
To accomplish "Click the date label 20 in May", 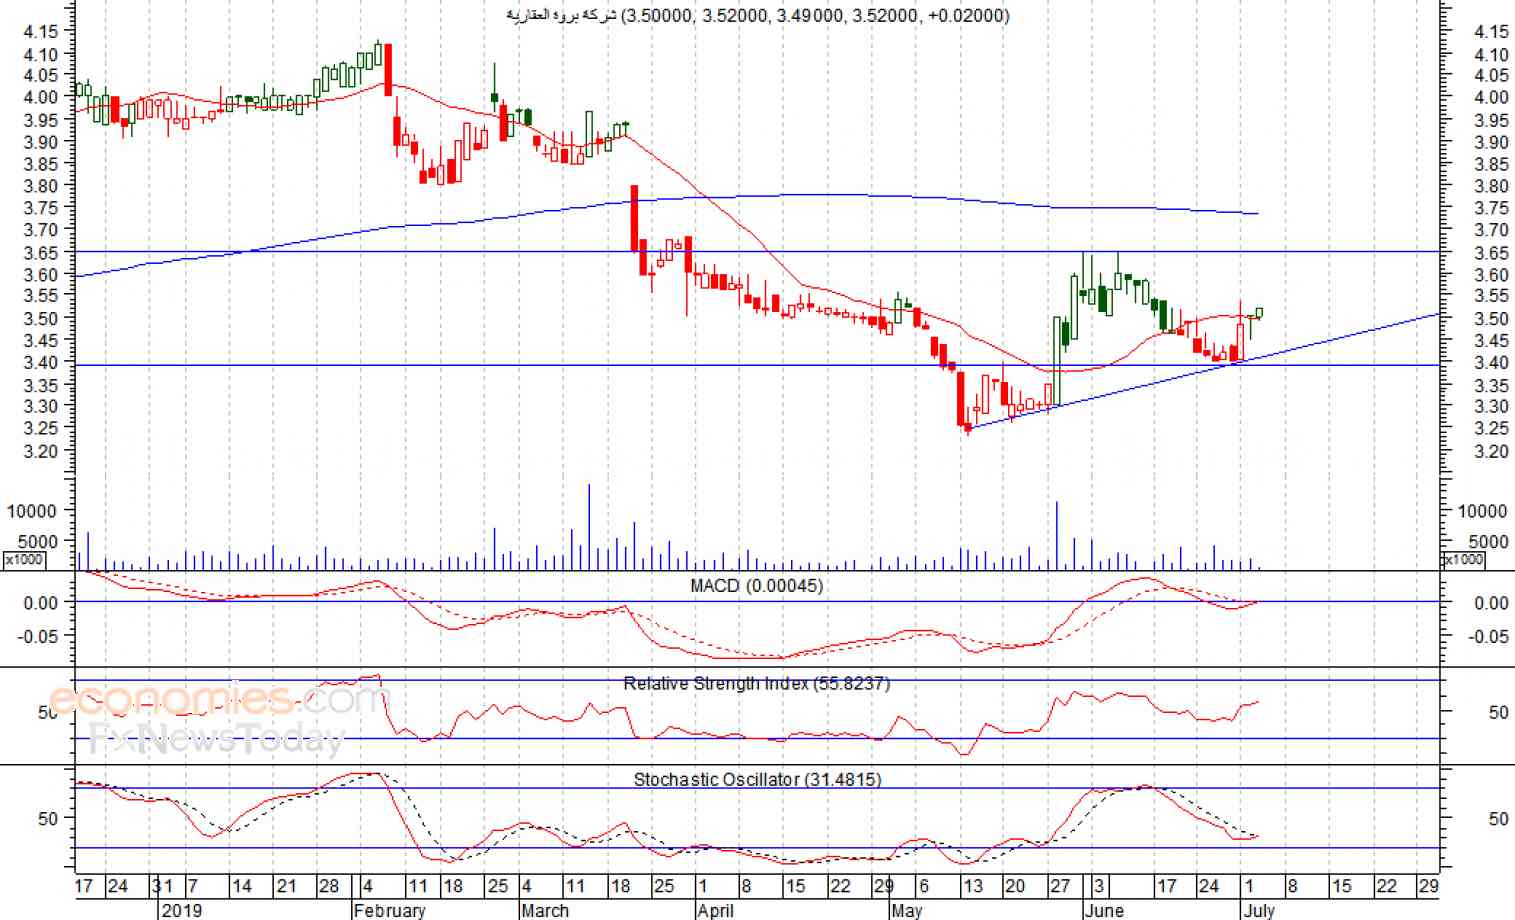I will coord(1015,886).
